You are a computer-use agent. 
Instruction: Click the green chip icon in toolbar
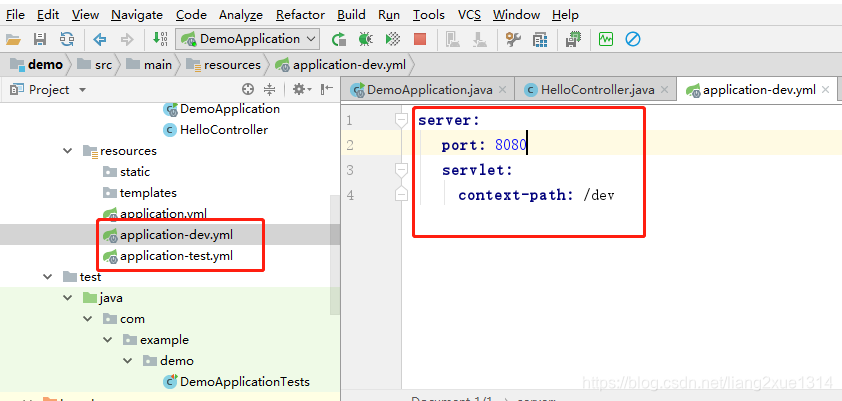[x=574, y=39]
